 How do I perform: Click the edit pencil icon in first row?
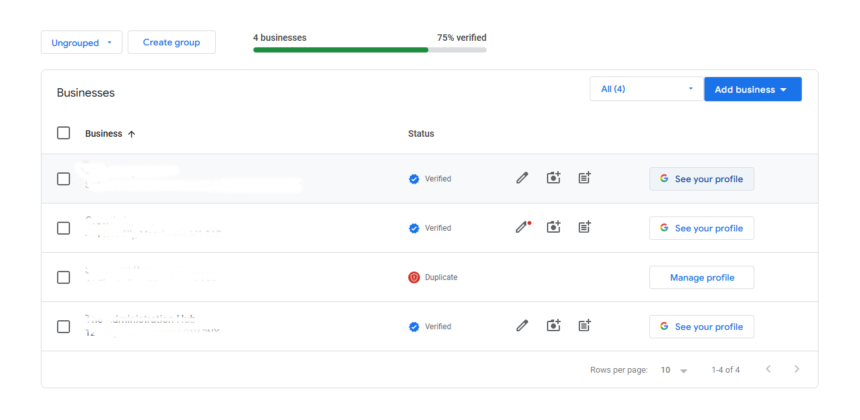[521, 178]
